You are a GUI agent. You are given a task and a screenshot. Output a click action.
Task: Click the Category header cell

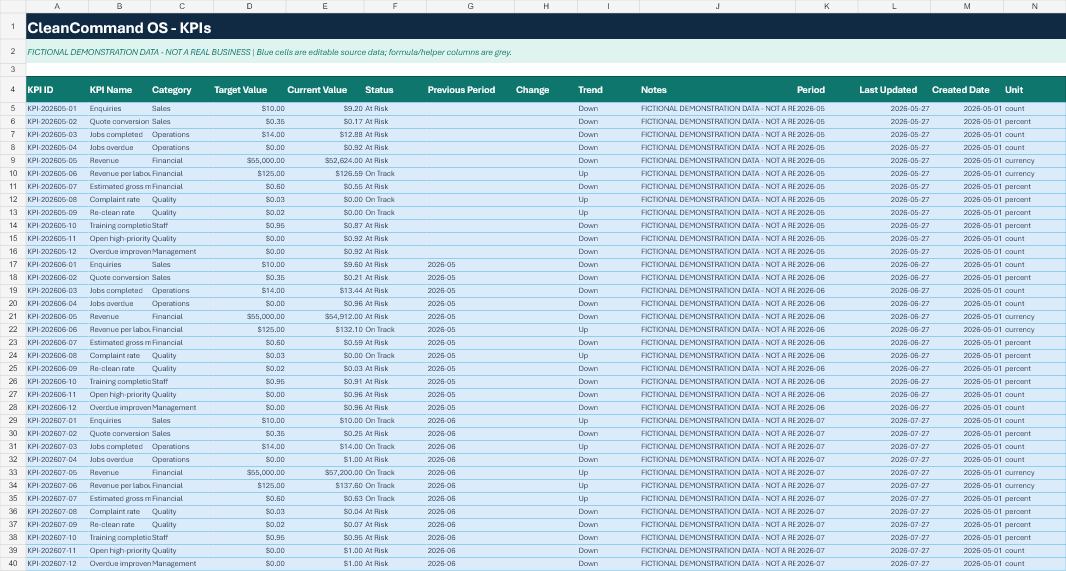[182, 90]
